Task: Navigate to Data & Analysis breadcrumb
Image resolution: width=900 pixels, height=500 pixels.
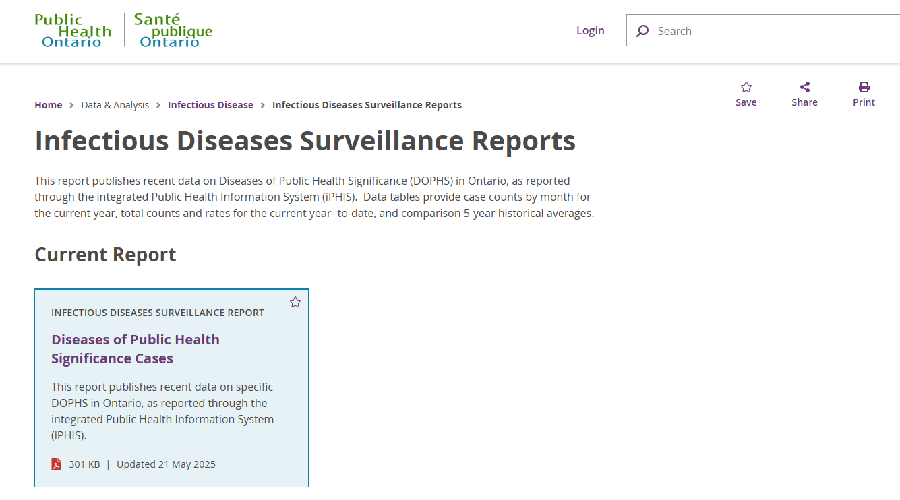Action: click(x=115, y=105)
